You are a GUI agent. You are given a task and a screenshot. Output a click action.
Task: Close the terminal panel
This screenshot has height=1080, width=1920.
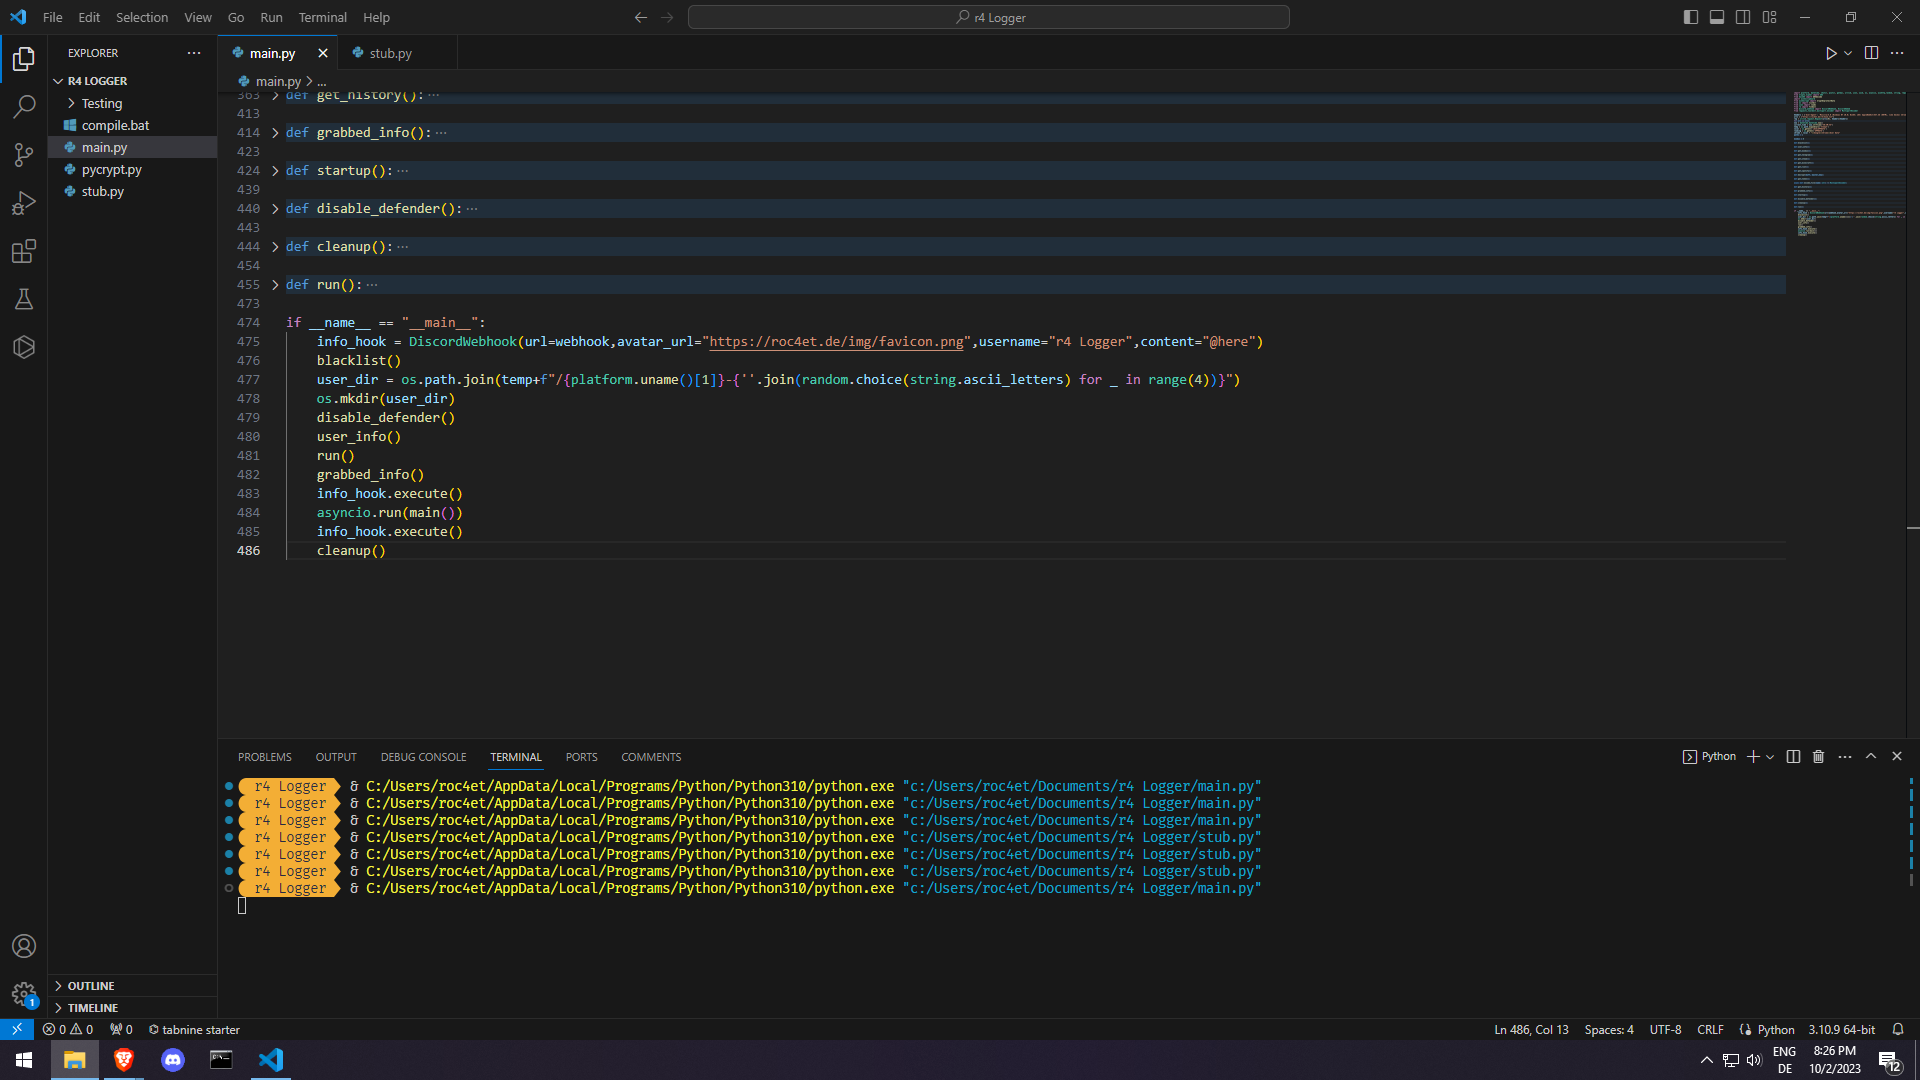click(x=1897, y=757)
